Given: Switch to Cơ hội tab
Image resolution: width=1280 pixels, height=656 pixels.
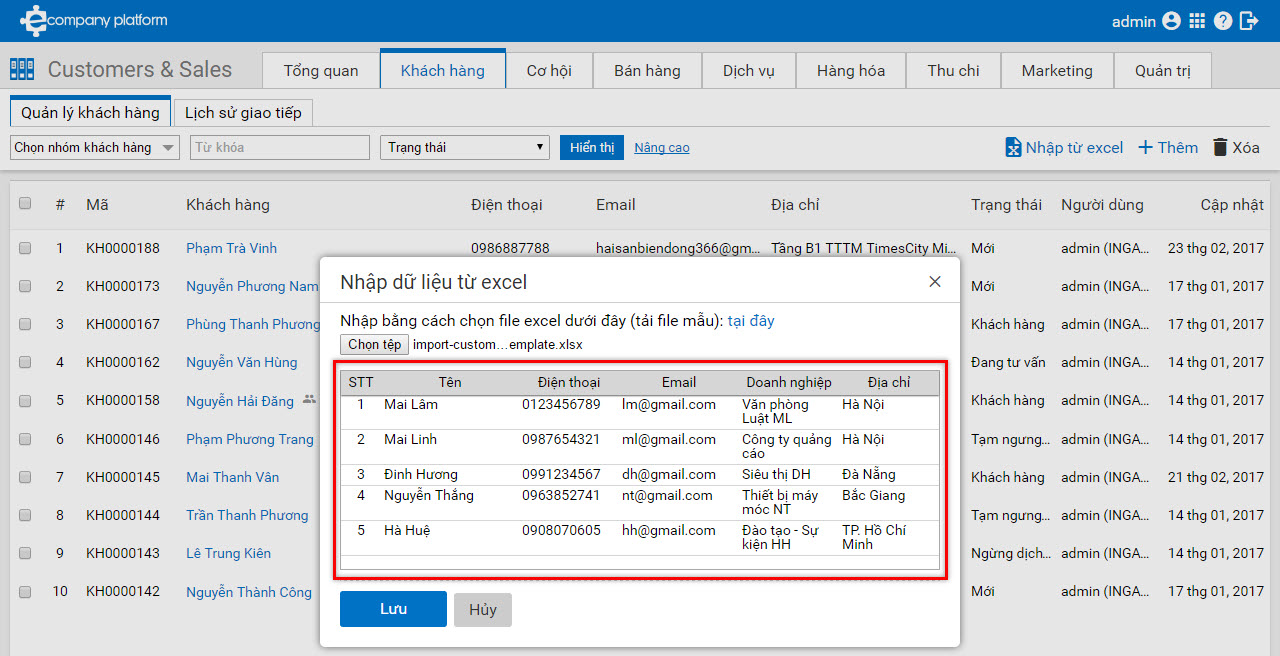Looking at the screenshot, I should point(549,71).
